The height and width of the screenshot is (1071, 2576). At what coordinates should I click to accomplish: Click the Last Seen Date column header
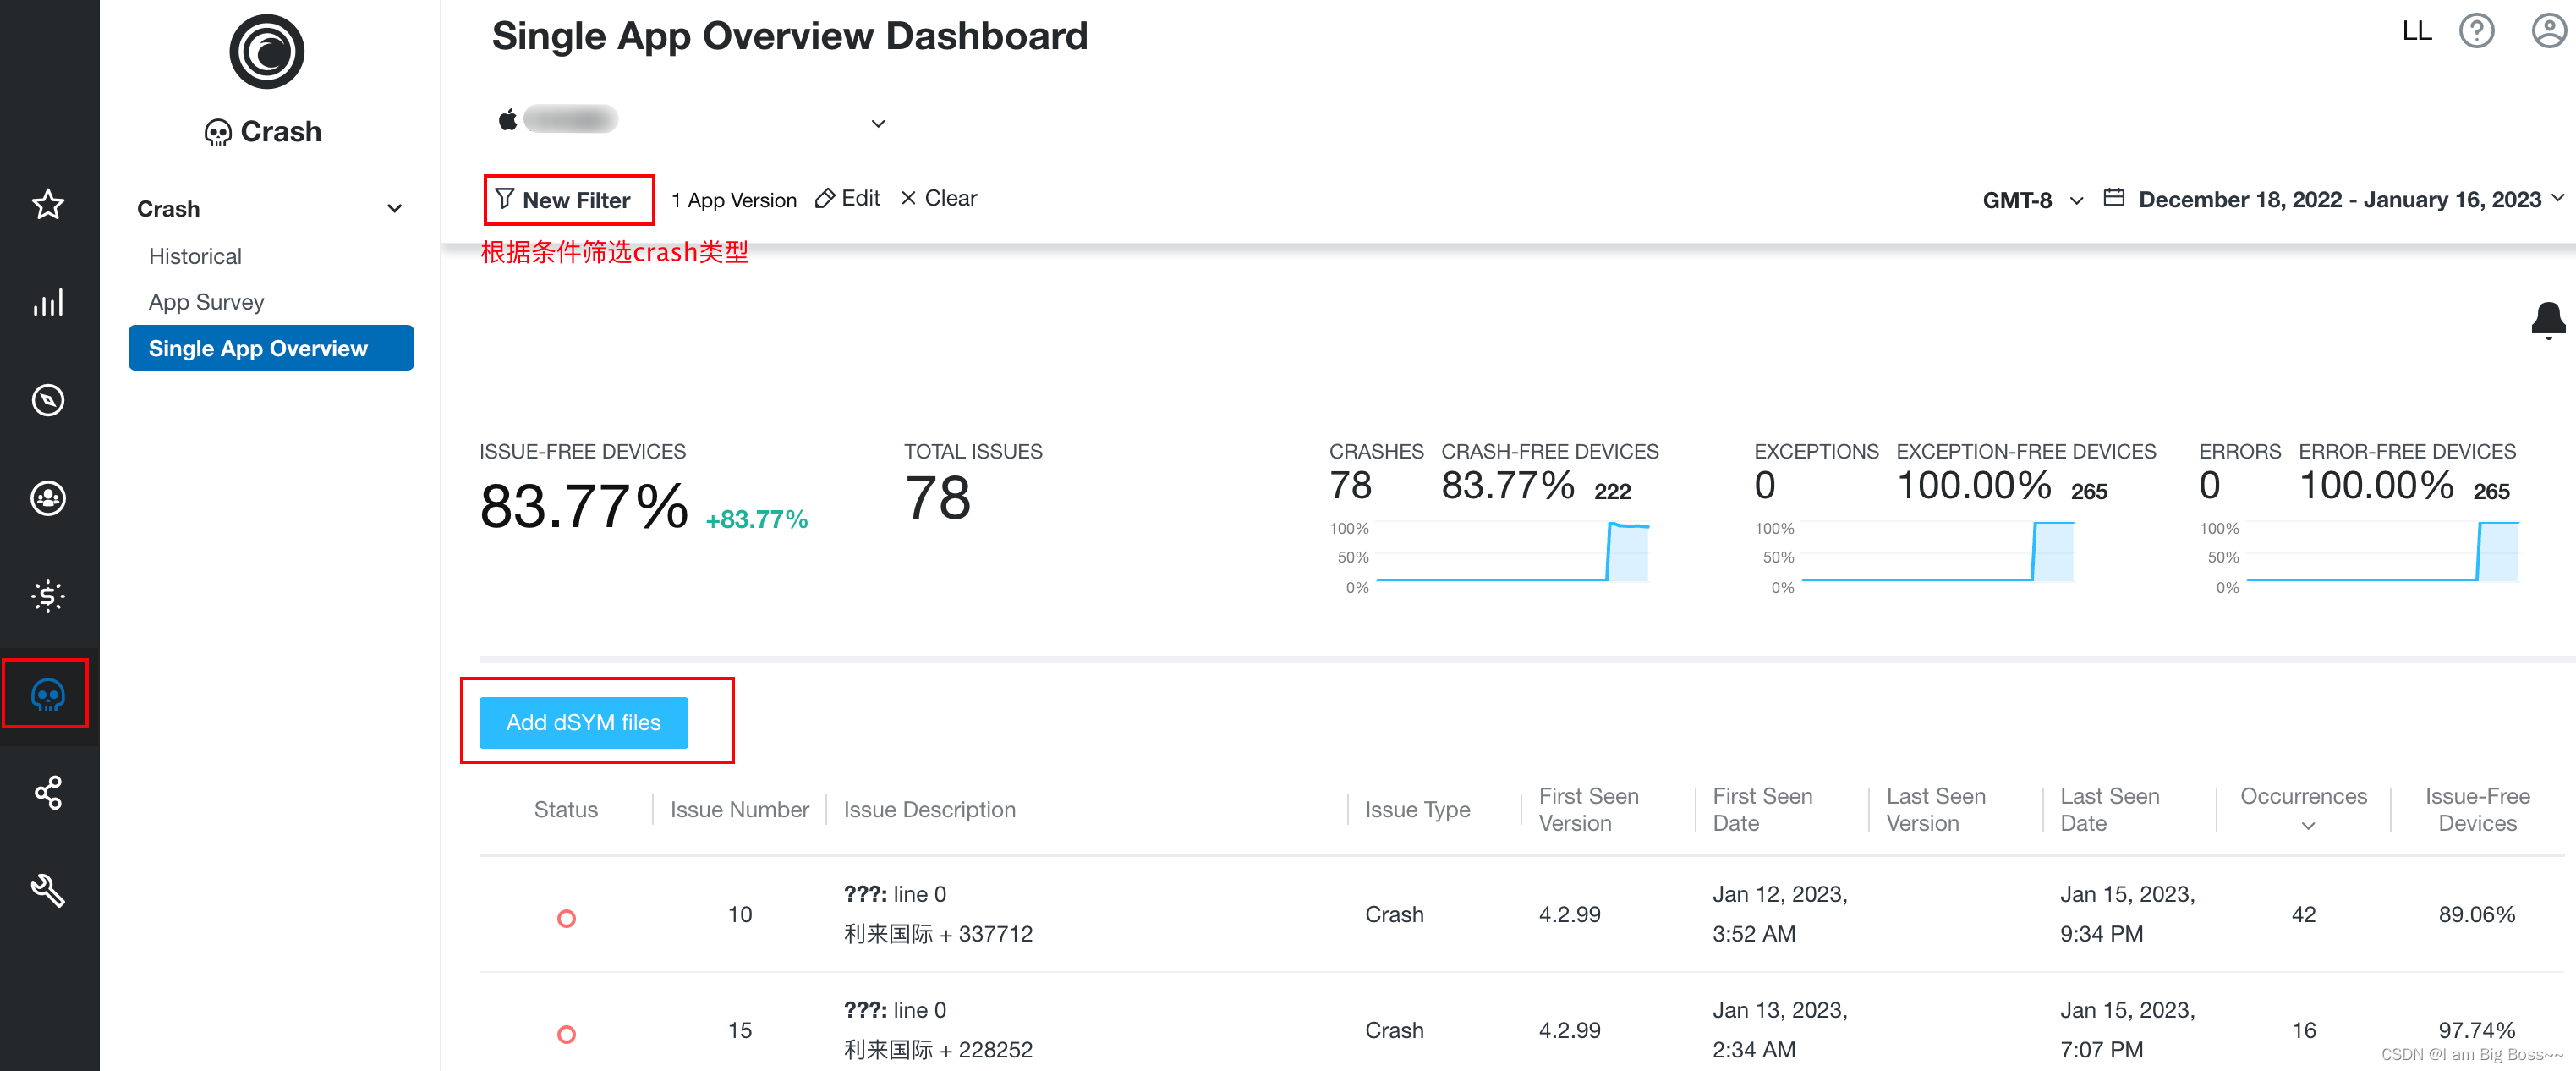click(x=2109, y=809)
